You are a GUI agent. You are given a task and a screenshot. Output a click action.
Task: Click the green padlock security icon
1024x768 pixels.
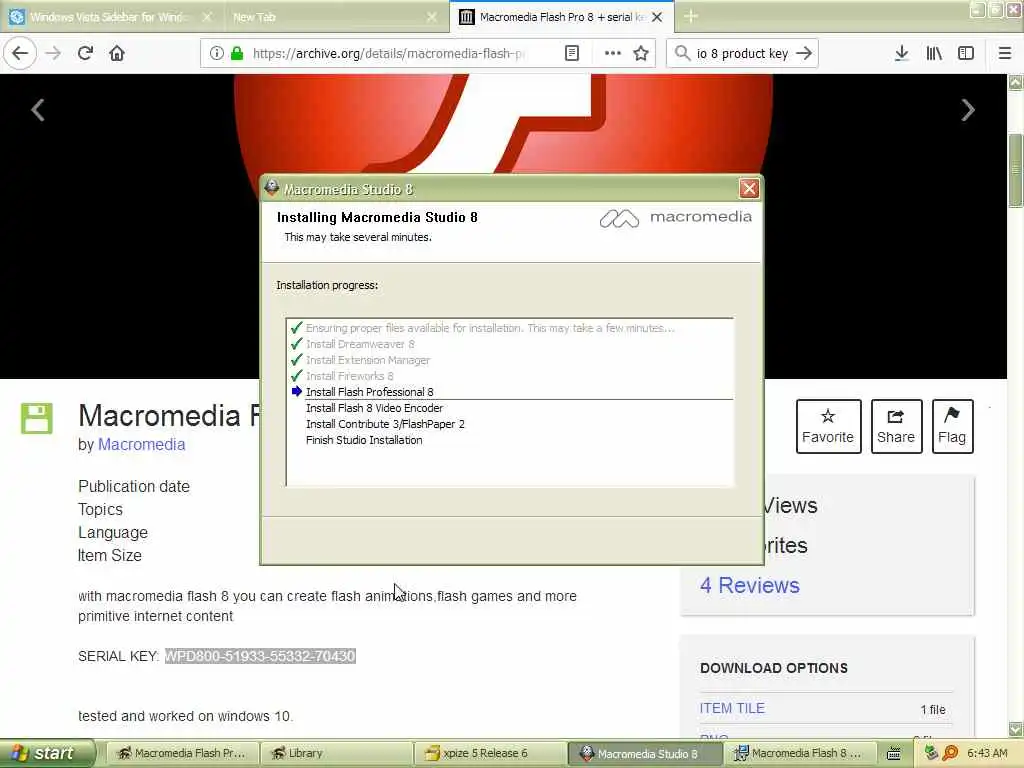tap(237, 53)
